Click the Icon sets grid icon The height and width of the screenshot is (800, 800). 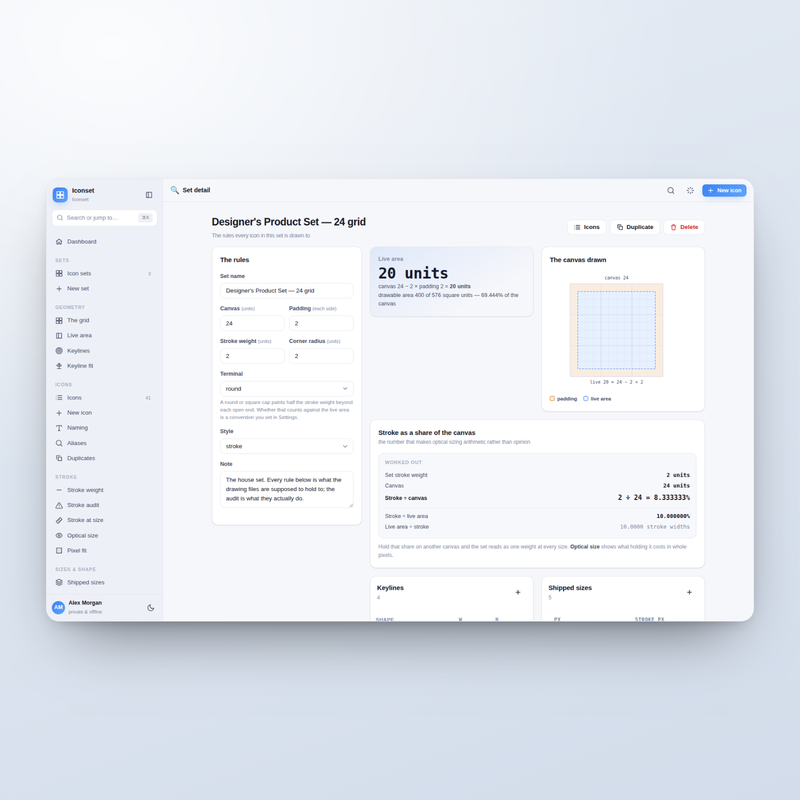coord(59,273)
